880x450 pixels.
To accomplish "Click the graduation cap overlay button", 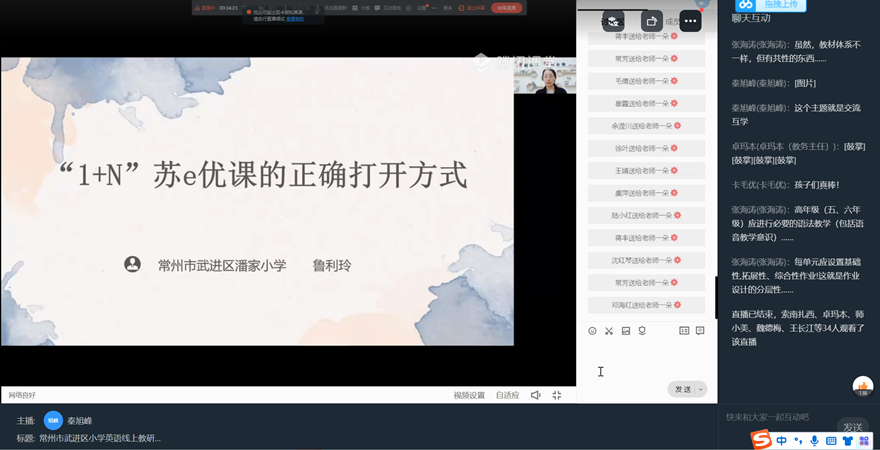I will pos(613,21).
